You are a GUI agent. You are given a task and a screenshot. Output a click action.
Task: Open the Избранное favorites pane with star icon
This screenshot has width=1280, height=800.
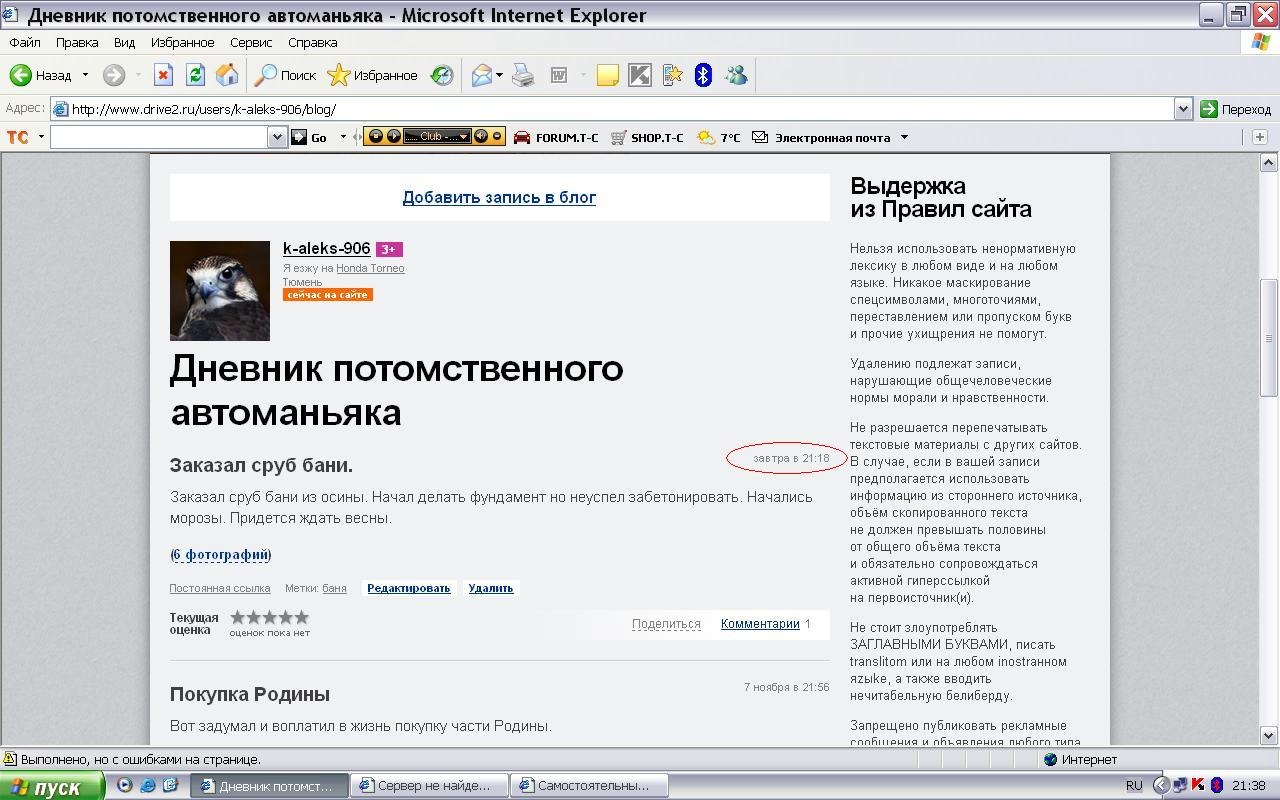(373, 75)
